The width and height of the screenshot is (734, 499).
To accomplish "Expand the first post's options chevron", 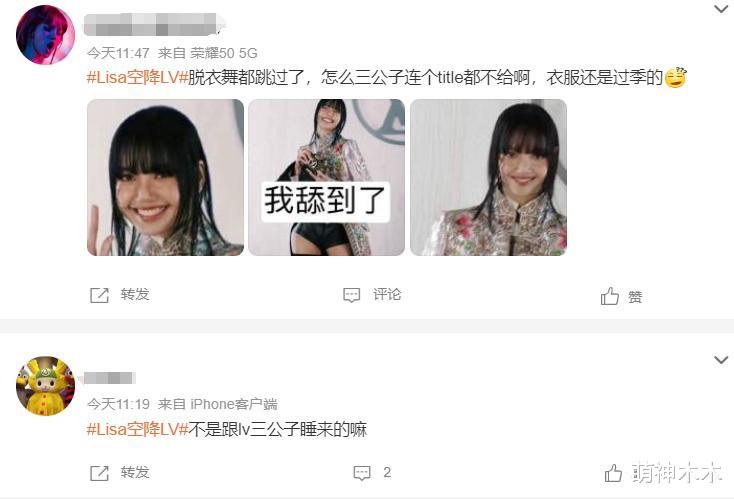I will click(x=721, y=9).
